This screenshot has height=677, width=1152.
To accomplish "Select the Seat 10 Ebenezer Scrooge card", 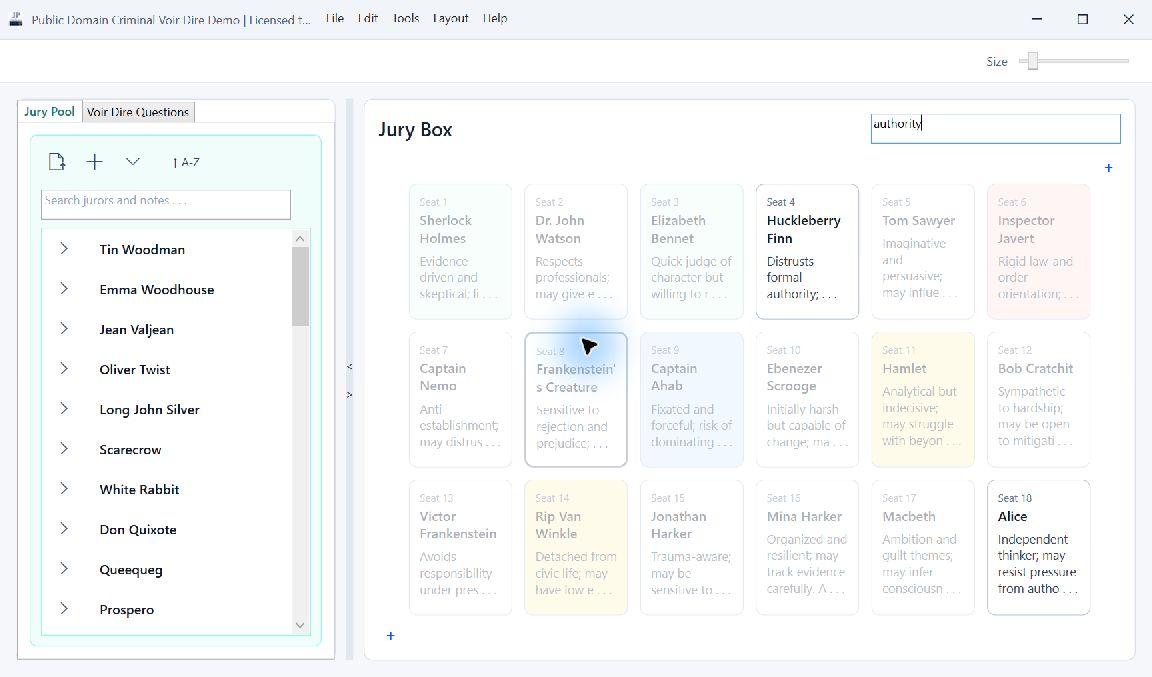I will (807, 400).
